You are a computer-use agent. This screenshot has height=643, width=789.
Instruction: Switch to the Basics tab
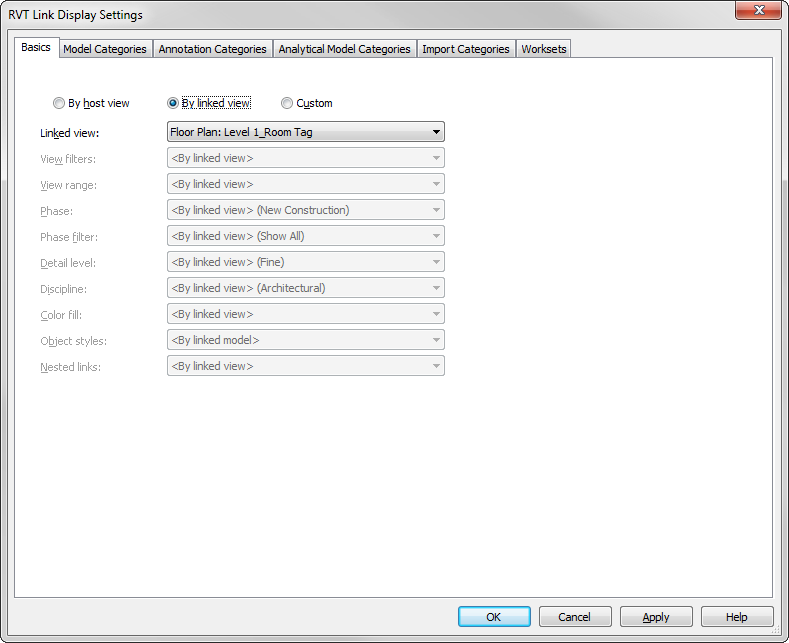[x=36, y=47]
